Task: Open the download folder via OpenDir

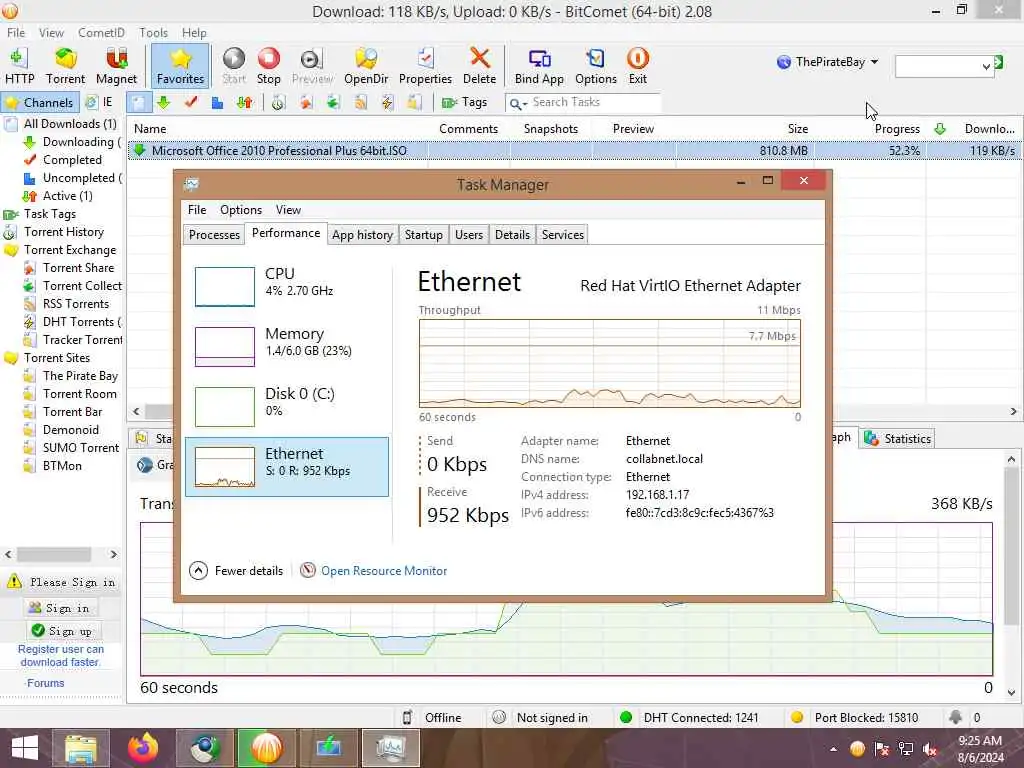Action: [366, 66]
